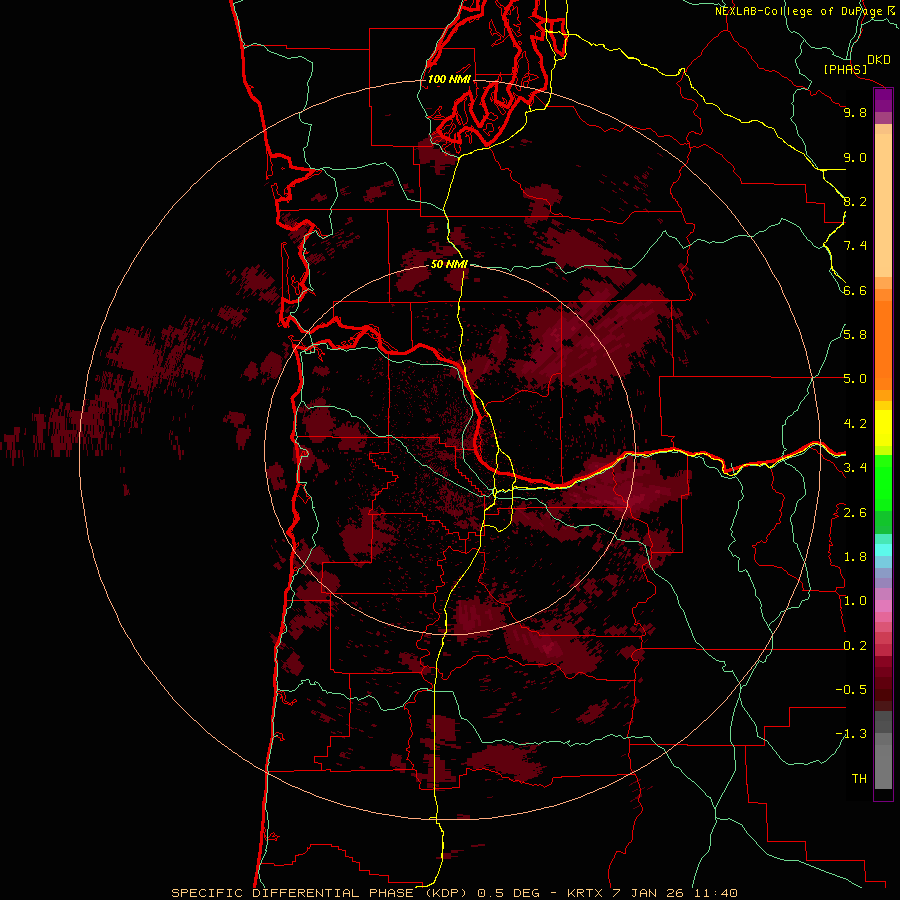Click the bright yellow segment of color bar
900x900 pixels.
pyautogui.click(x=883, y=428)
